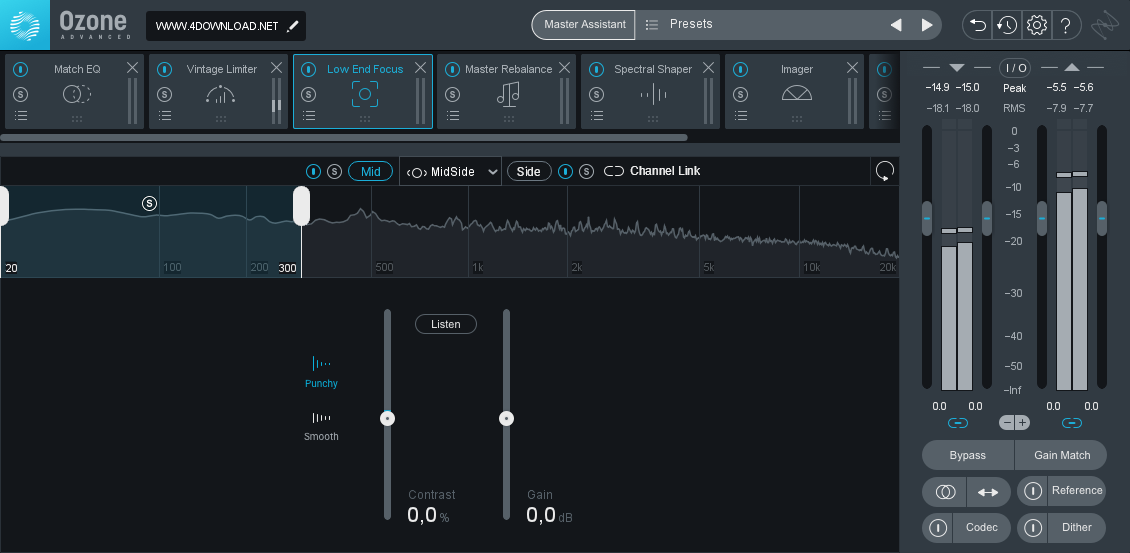Solo the Low End Focus module
This screenshot has height=553, width=1130.
click(308, 94)
